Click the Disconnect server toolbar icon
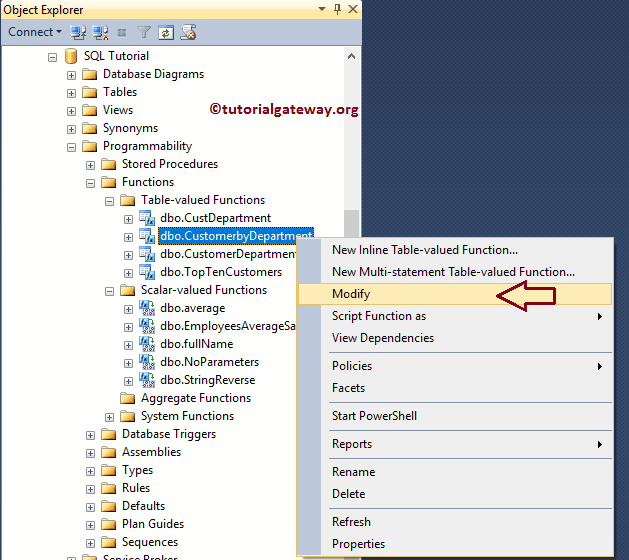Image resolution: width=629 pixels, height=560 pixels. (x=100, y=32)
